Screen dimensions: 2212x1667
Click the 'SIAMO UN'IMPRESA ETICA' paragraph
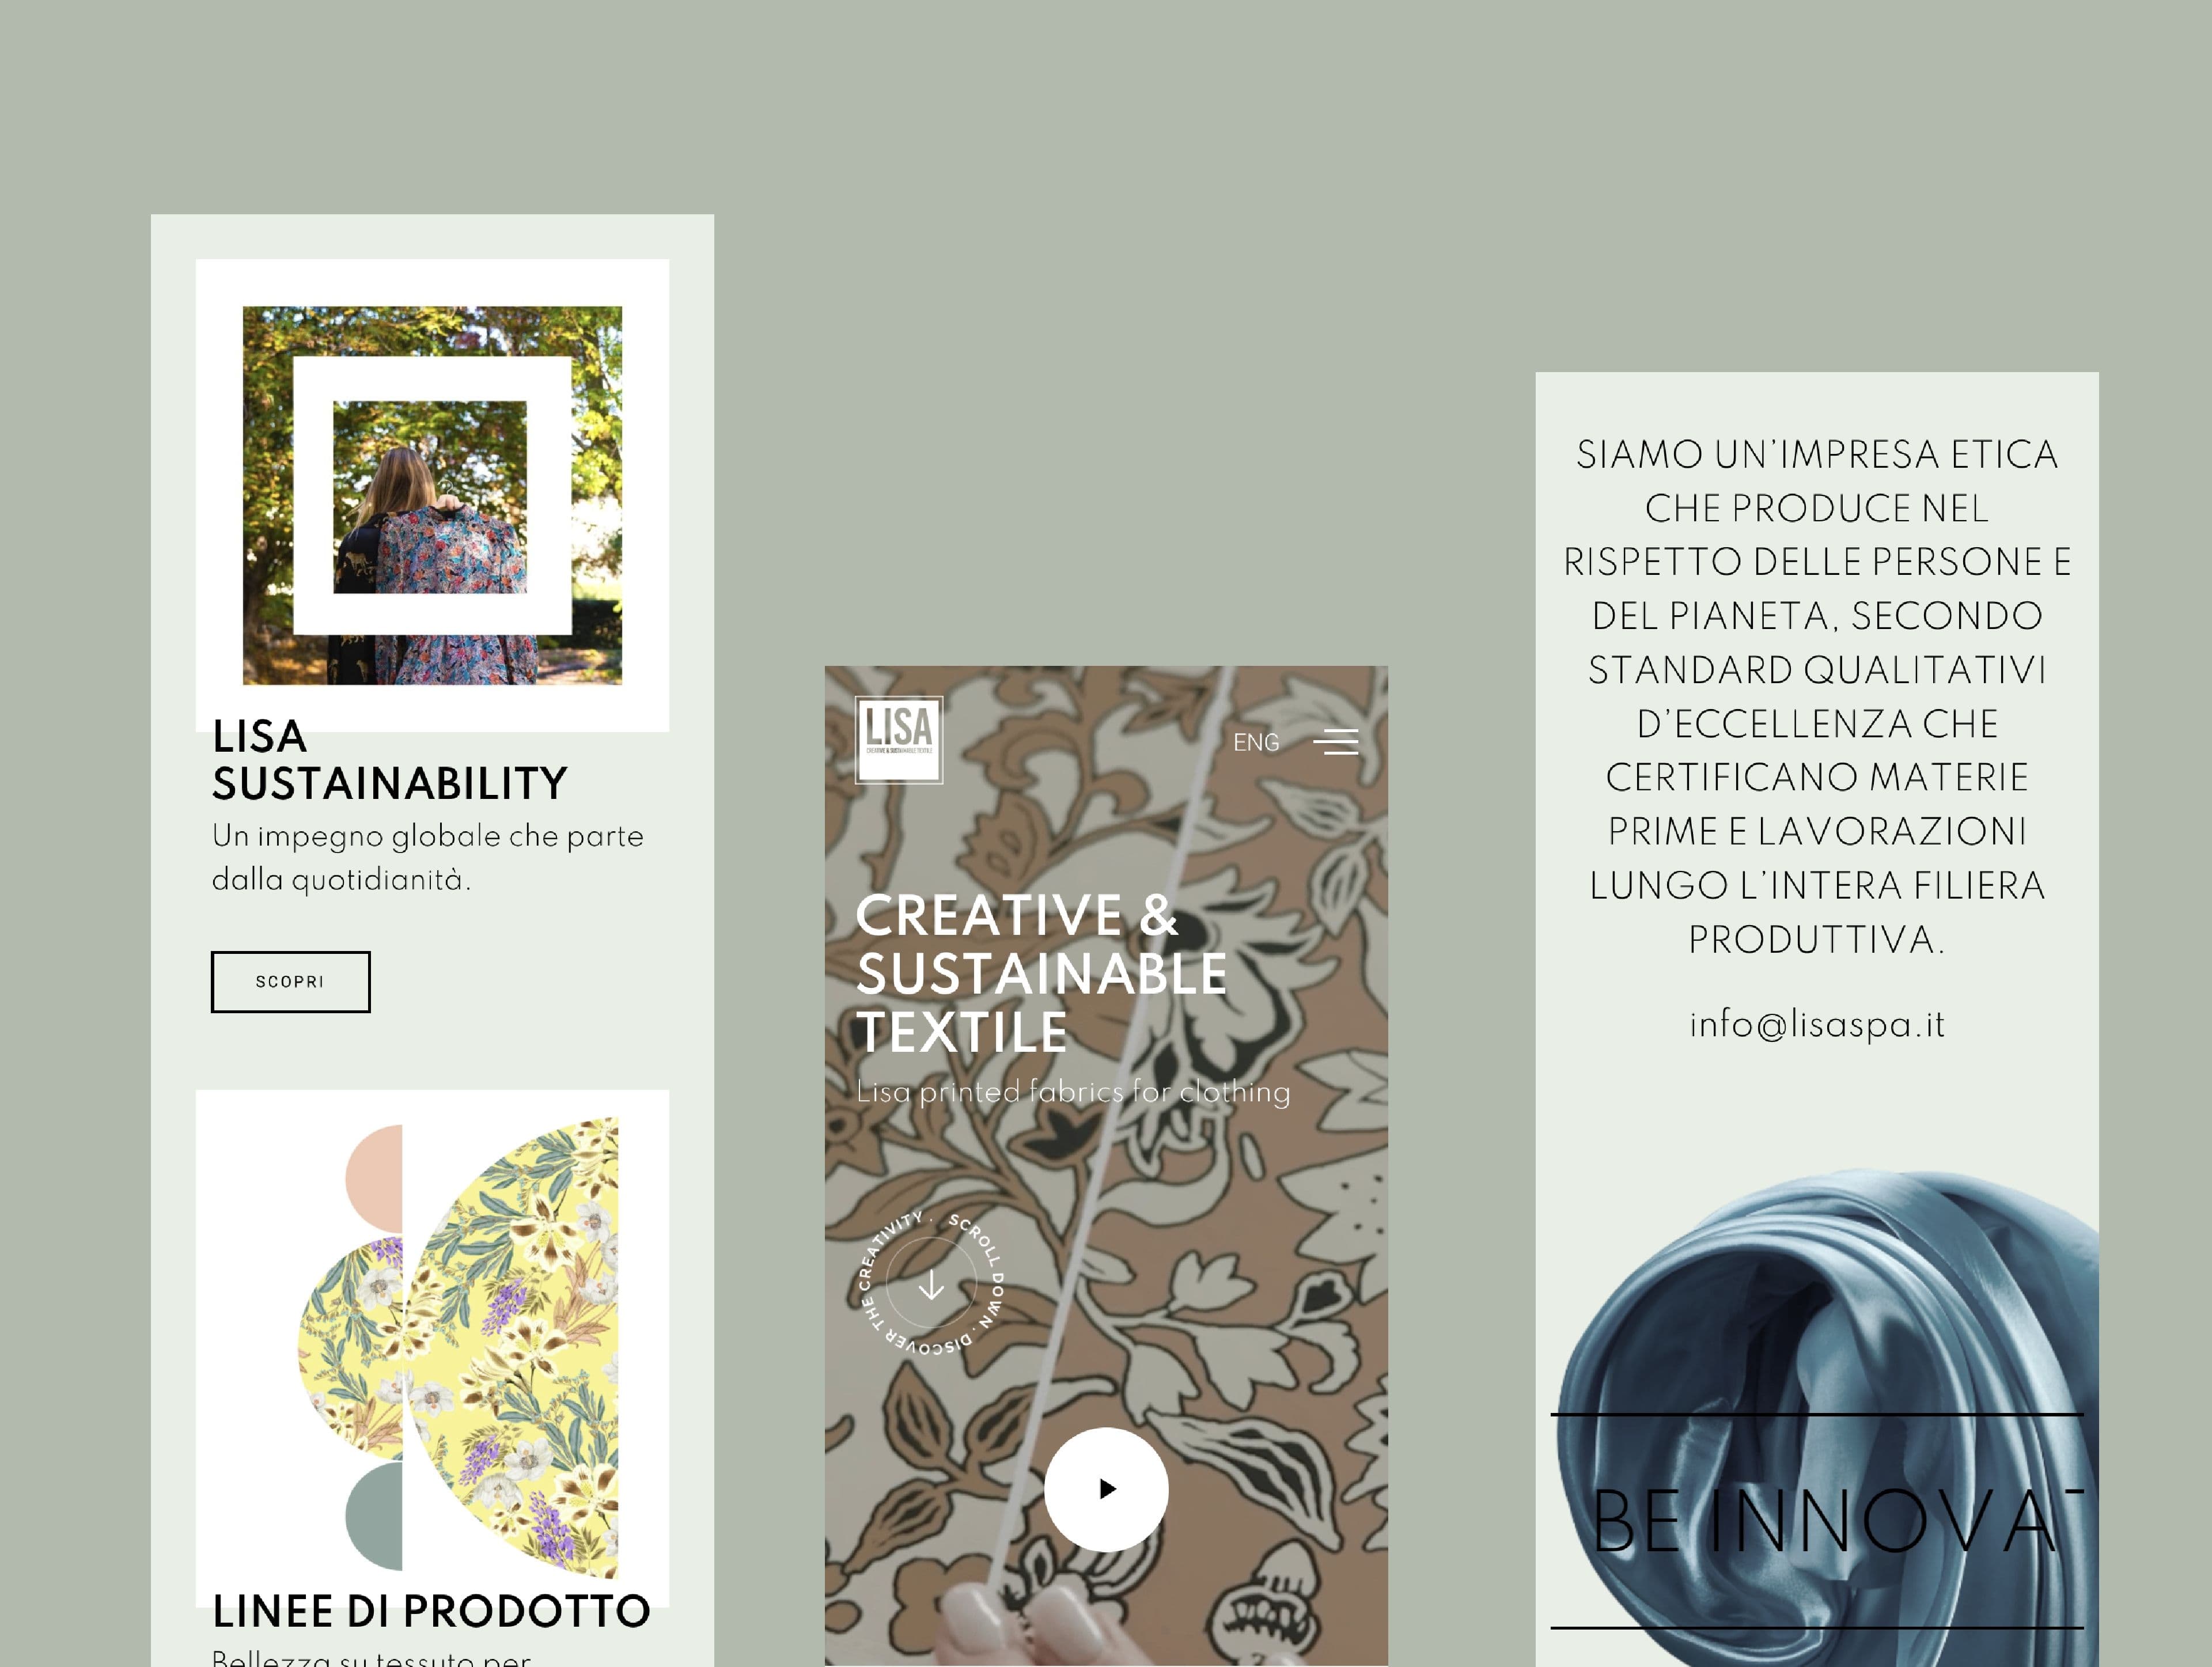(1817, 696)
